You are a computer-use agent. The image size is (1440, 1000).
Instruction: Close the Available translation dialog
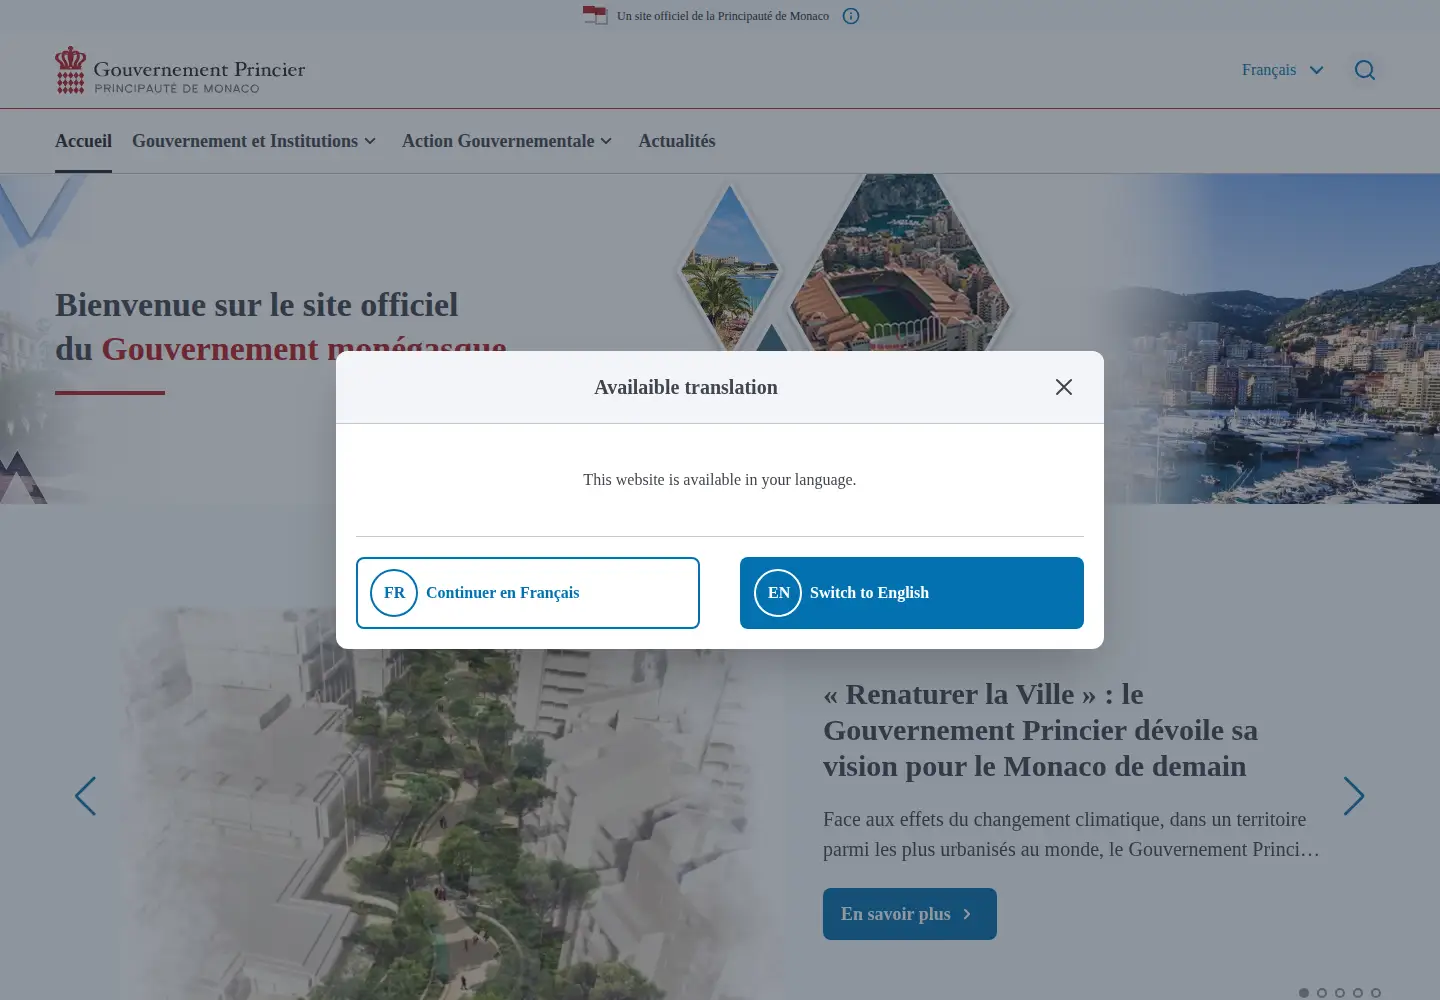(1064, 387)
